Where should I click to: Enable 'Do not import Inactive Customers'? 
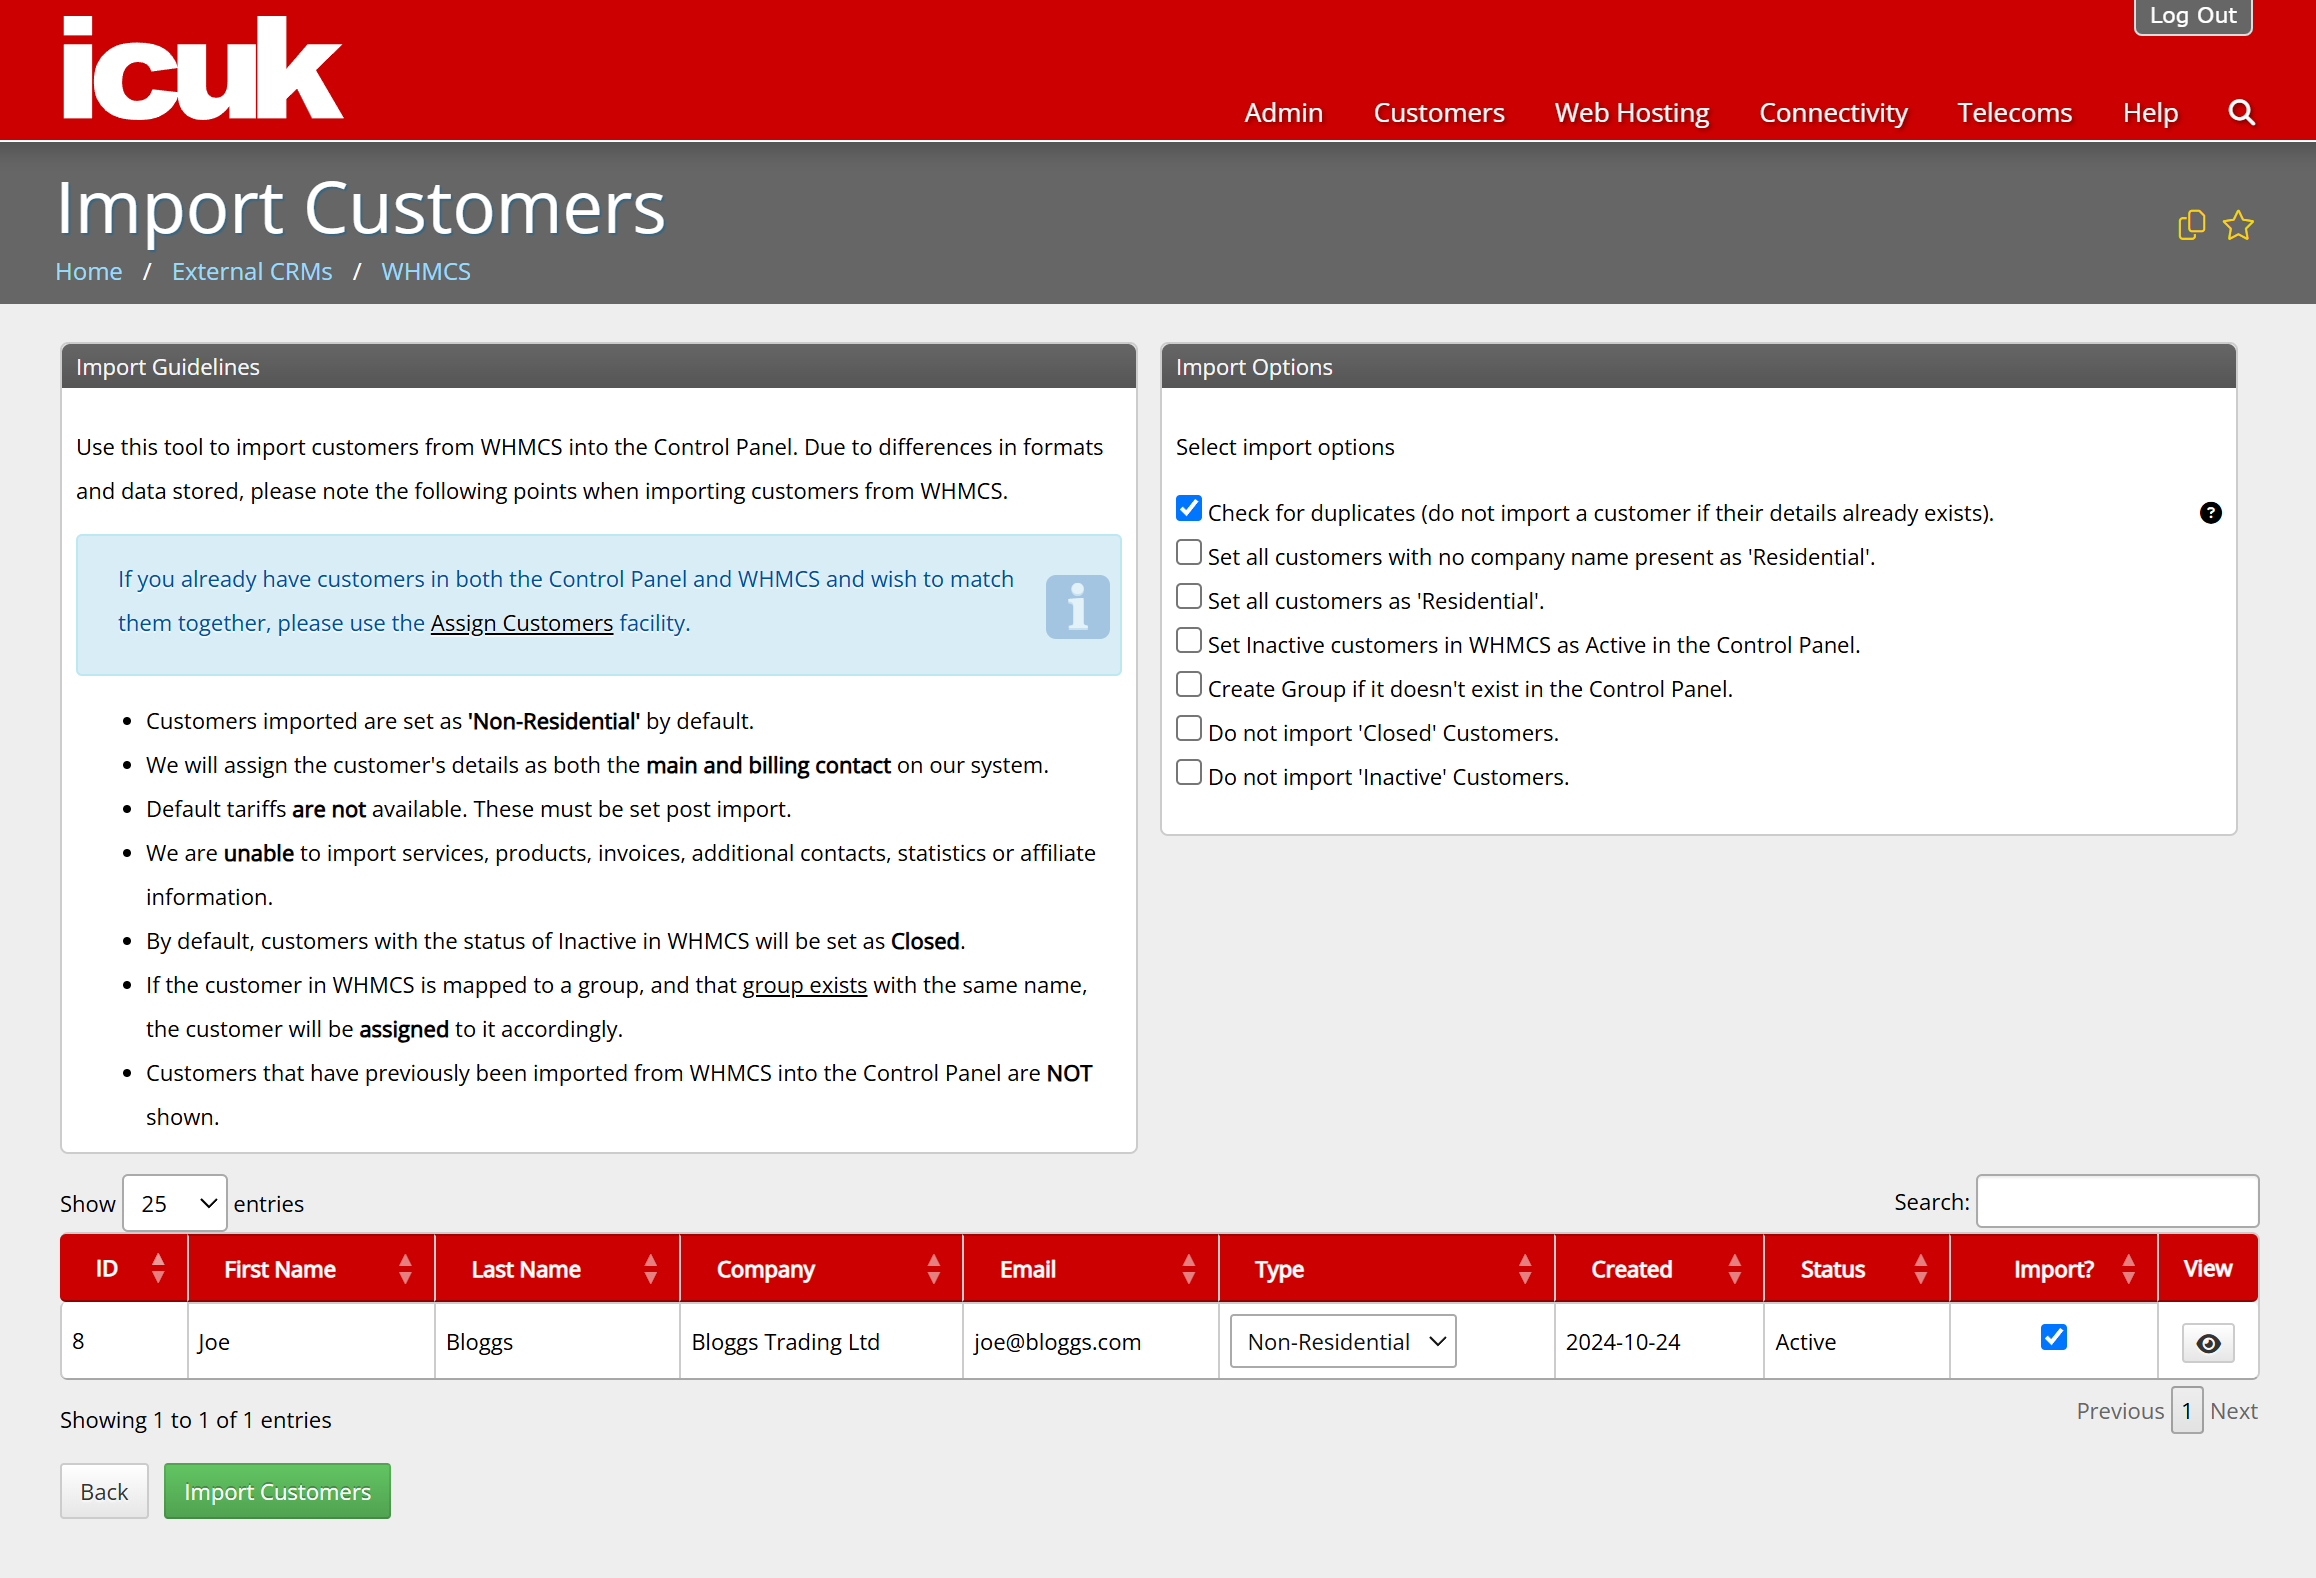tap(1189, 773)
